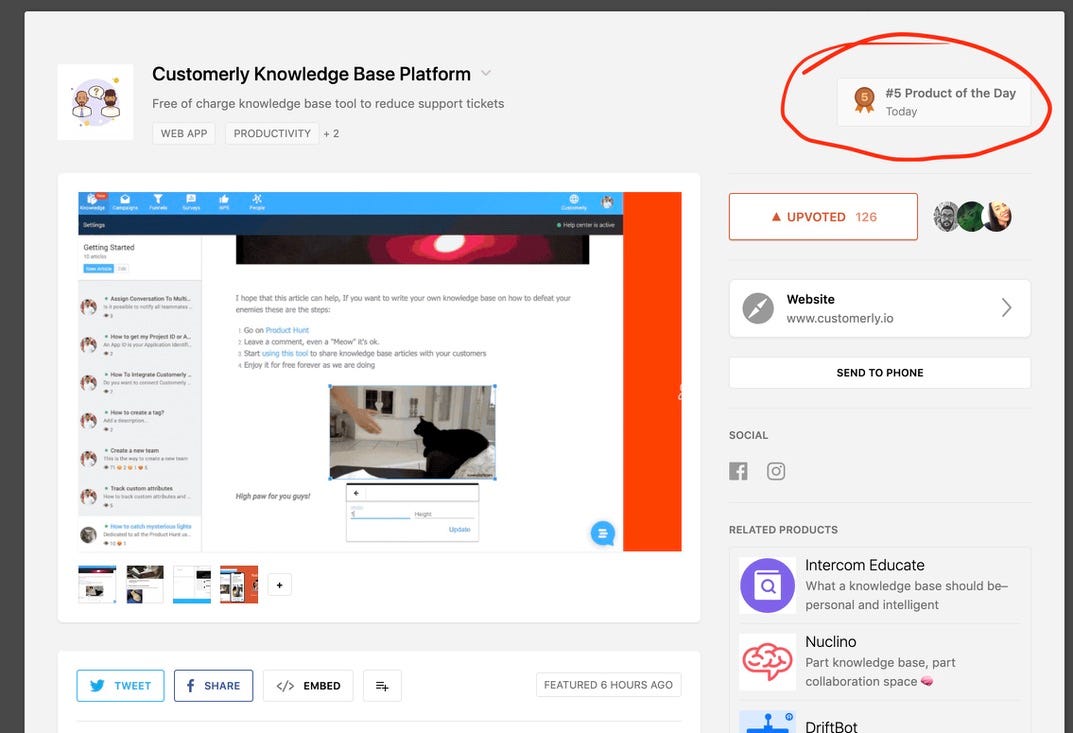Click the Customerly globe icon in screenshot
Image resolution: width=1073 pixels, height=733 pixels.
[574, 202]
